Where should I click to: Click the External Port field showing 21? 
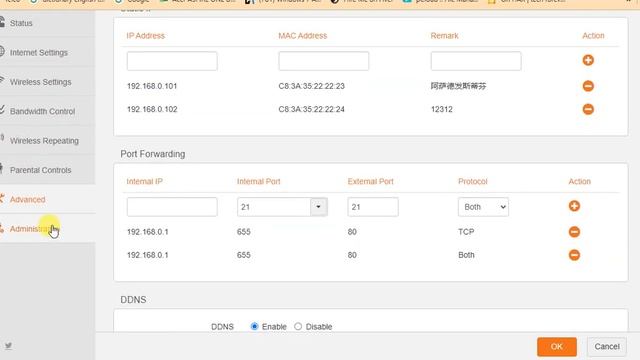pyautogui.click(x=373, y=207)
